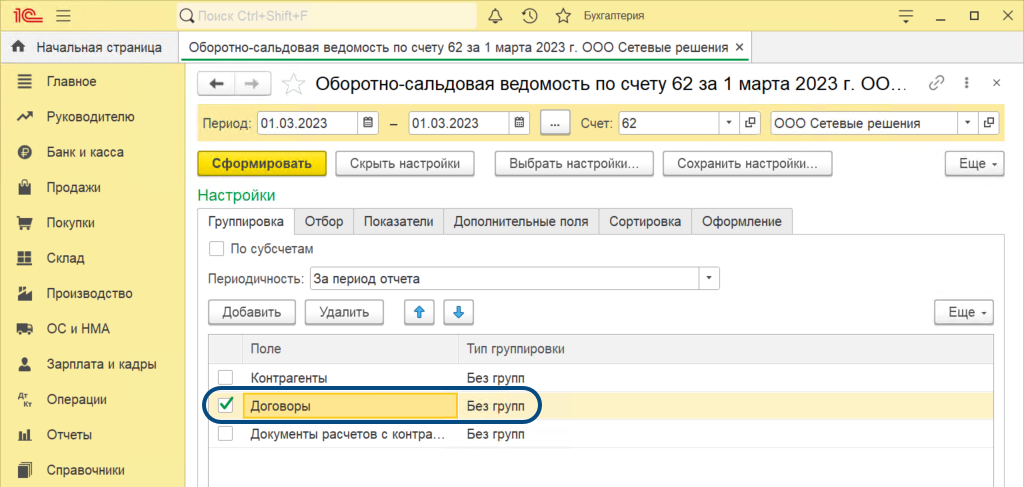Open window settings icon in title bar

tap(904, 16)
